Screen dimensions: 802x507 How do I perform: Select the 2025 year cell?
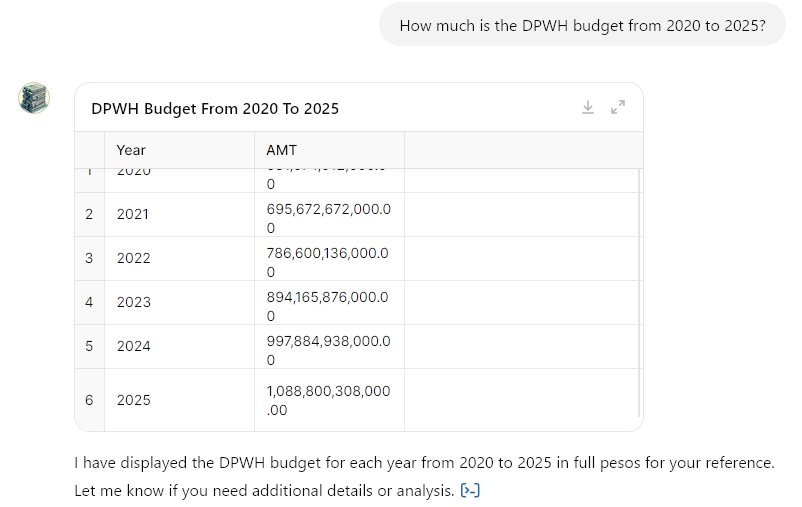180,400
